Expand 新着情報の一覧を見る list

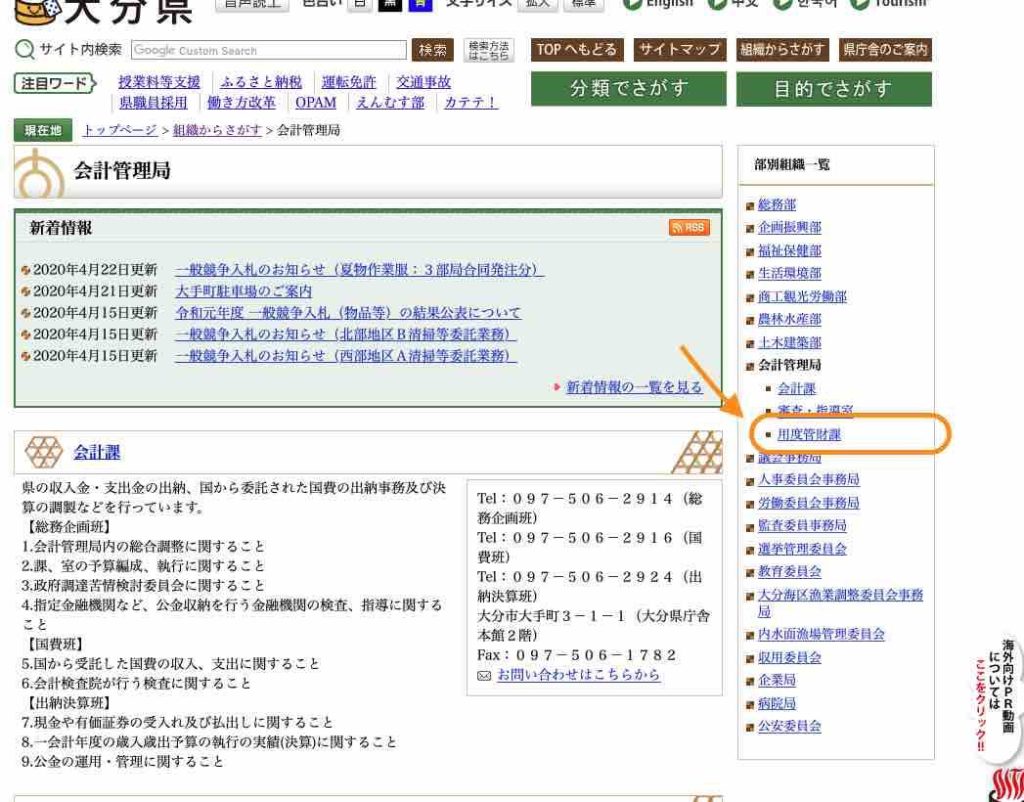634,388
